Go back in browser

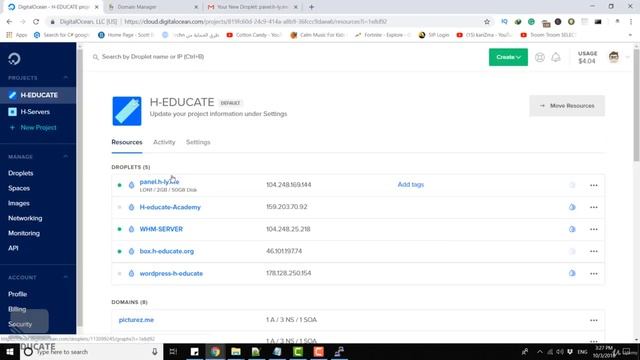(x=9, y=22)
